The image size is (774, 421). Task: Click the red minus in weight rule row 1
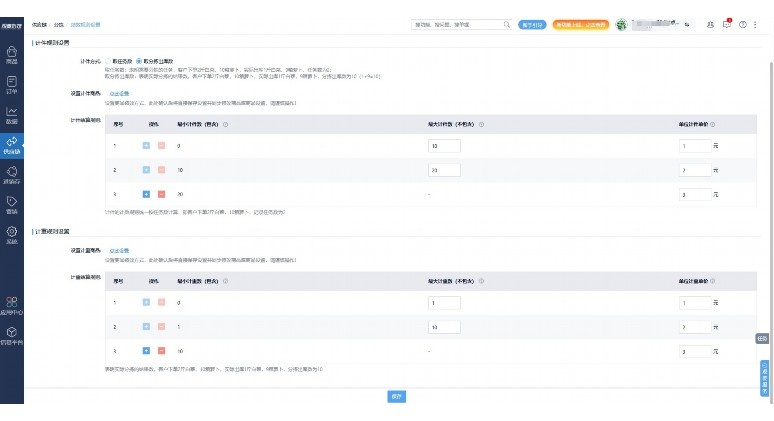pos(161,302)
